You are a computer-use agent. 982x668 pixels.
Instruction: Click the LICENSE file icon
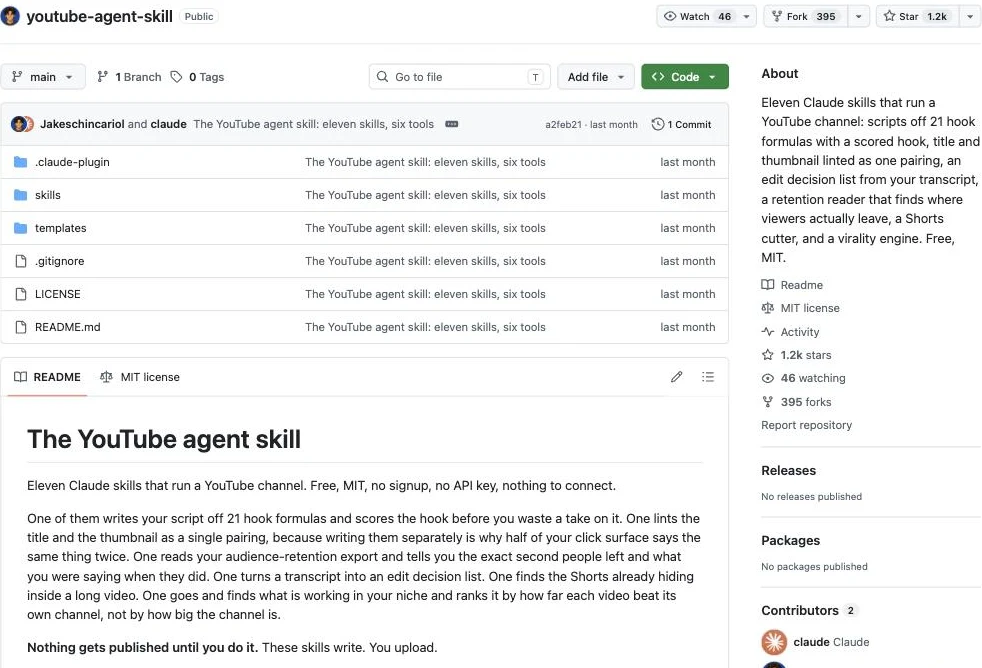coord(21,294)
